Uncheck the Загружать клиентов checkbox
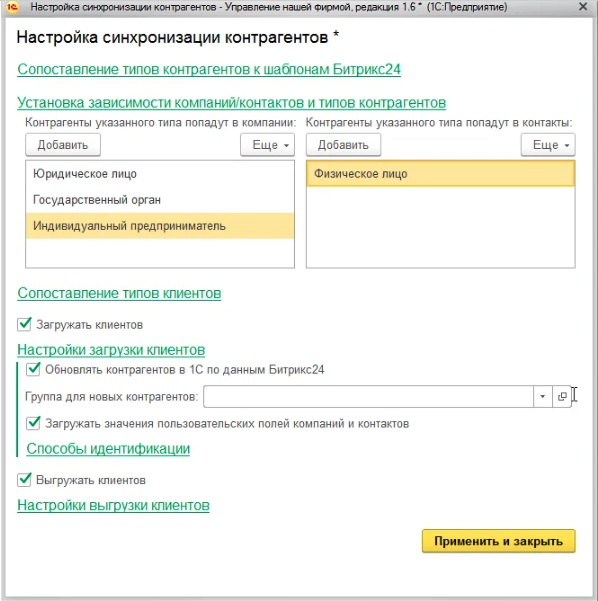This screenshot has width=598, height=601. 24,324
